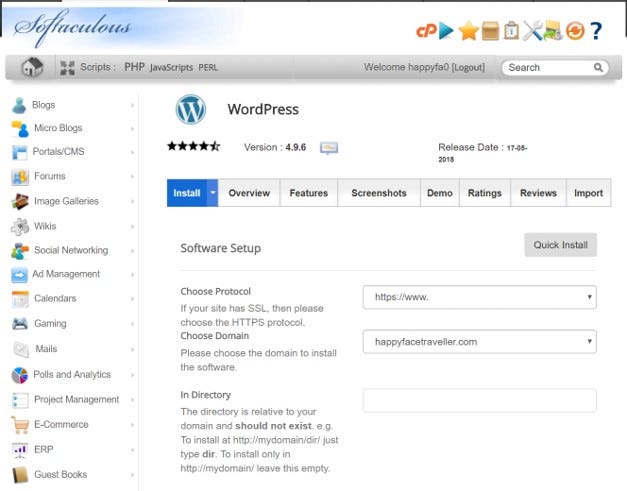
Task: Click the orange sync icon
Action: pyautogui.click(x=575, y=31)
